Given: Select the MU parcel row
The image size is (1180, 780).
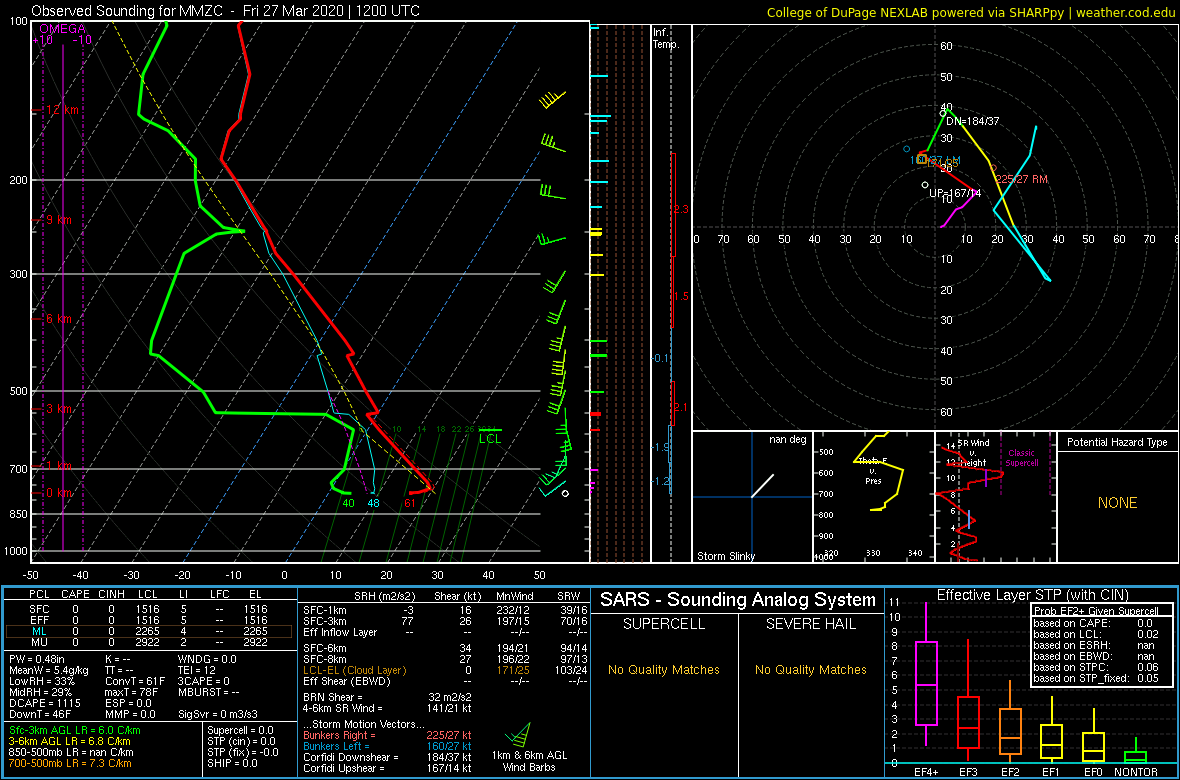Looking at the screenshot, I should pos(150,643).
